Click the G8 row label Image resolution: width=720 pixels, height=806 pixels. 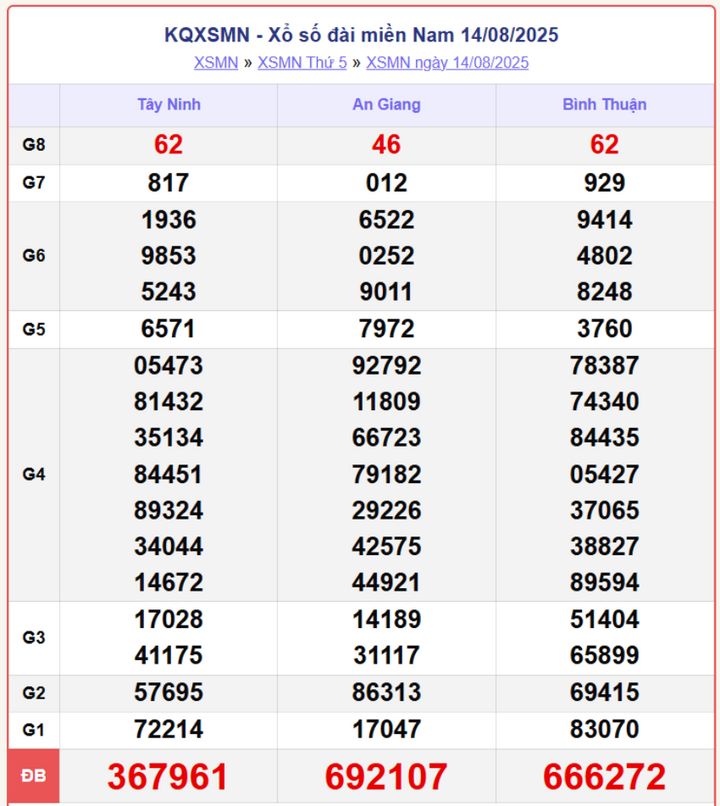click(x=34, y=145)
